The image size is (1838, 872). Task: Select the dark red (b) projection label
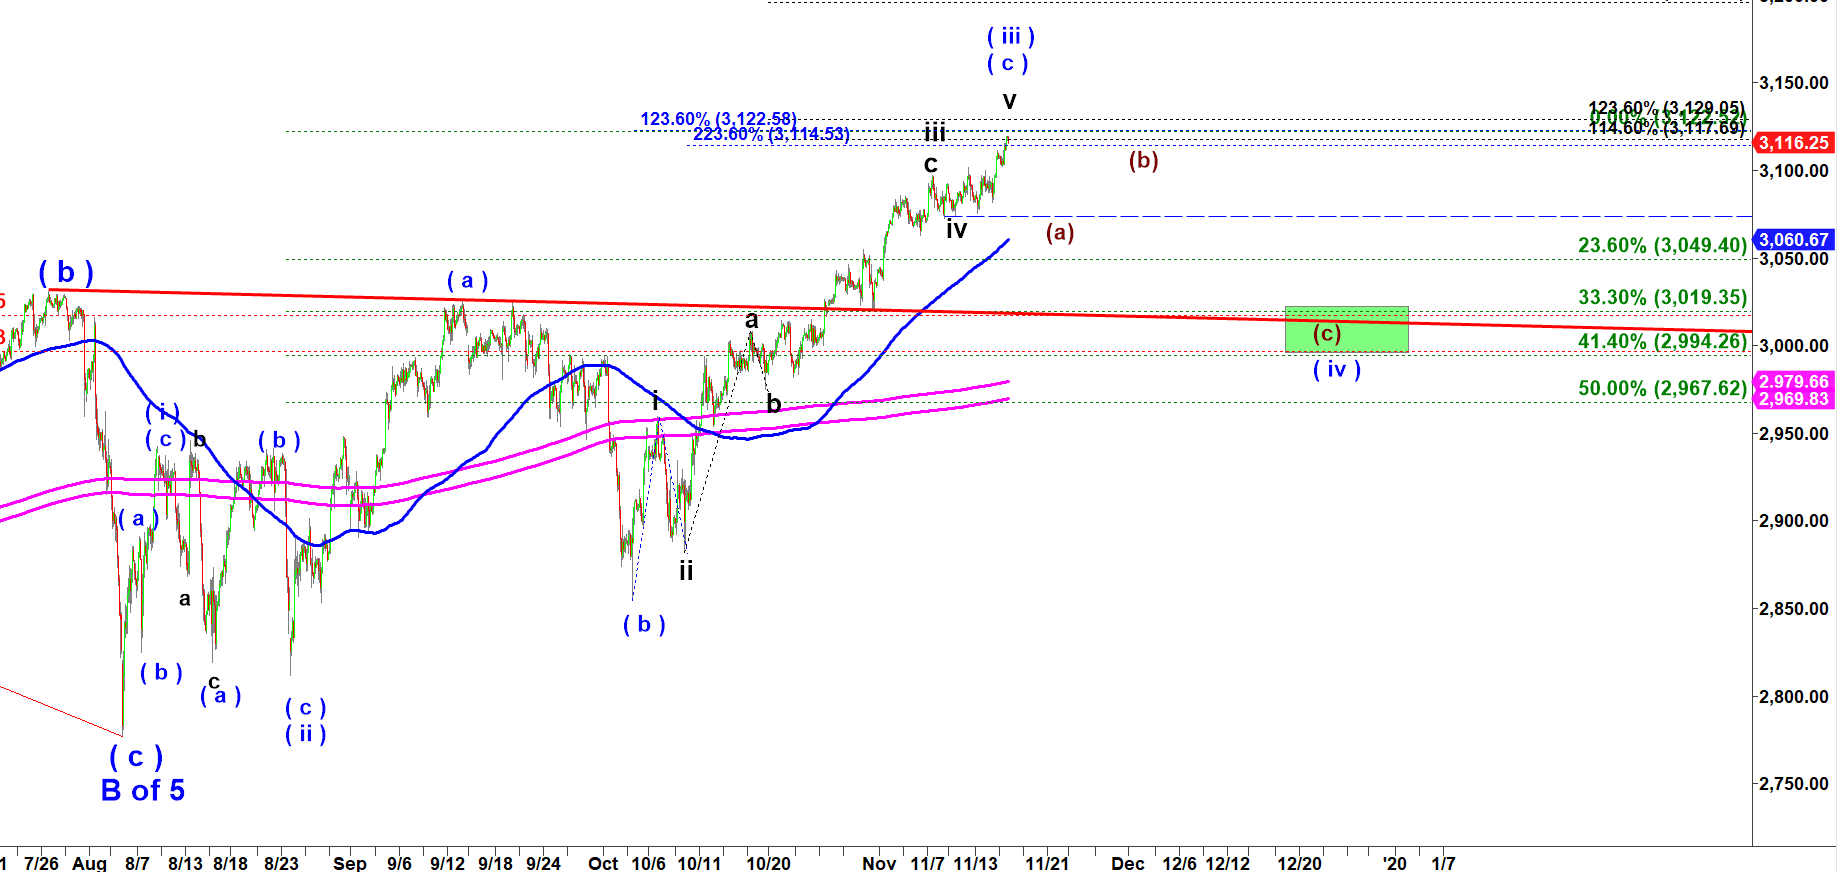[1143, 161]
